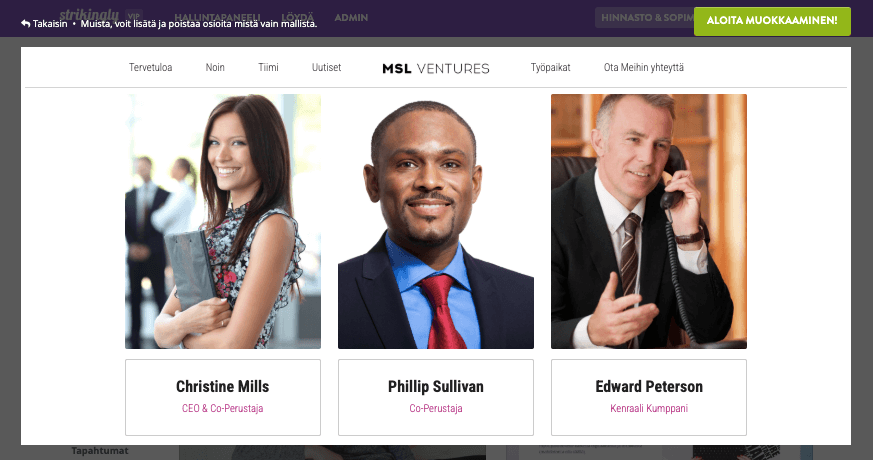The height and width of the screenshot is (460, 873).
Task: Select the Christine Mills name card
Action: [223, 397]
